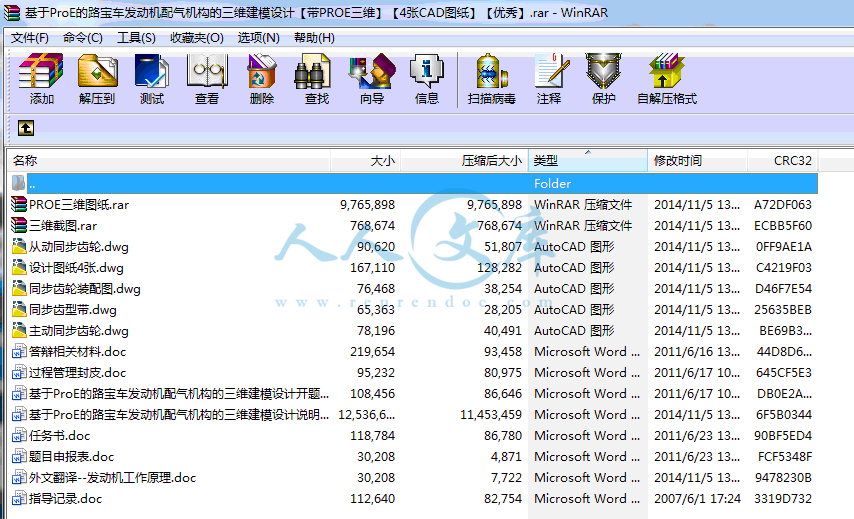Click packed size 11,453,459
The width and height of the screenshot is (854, 519).
point(491,414)
